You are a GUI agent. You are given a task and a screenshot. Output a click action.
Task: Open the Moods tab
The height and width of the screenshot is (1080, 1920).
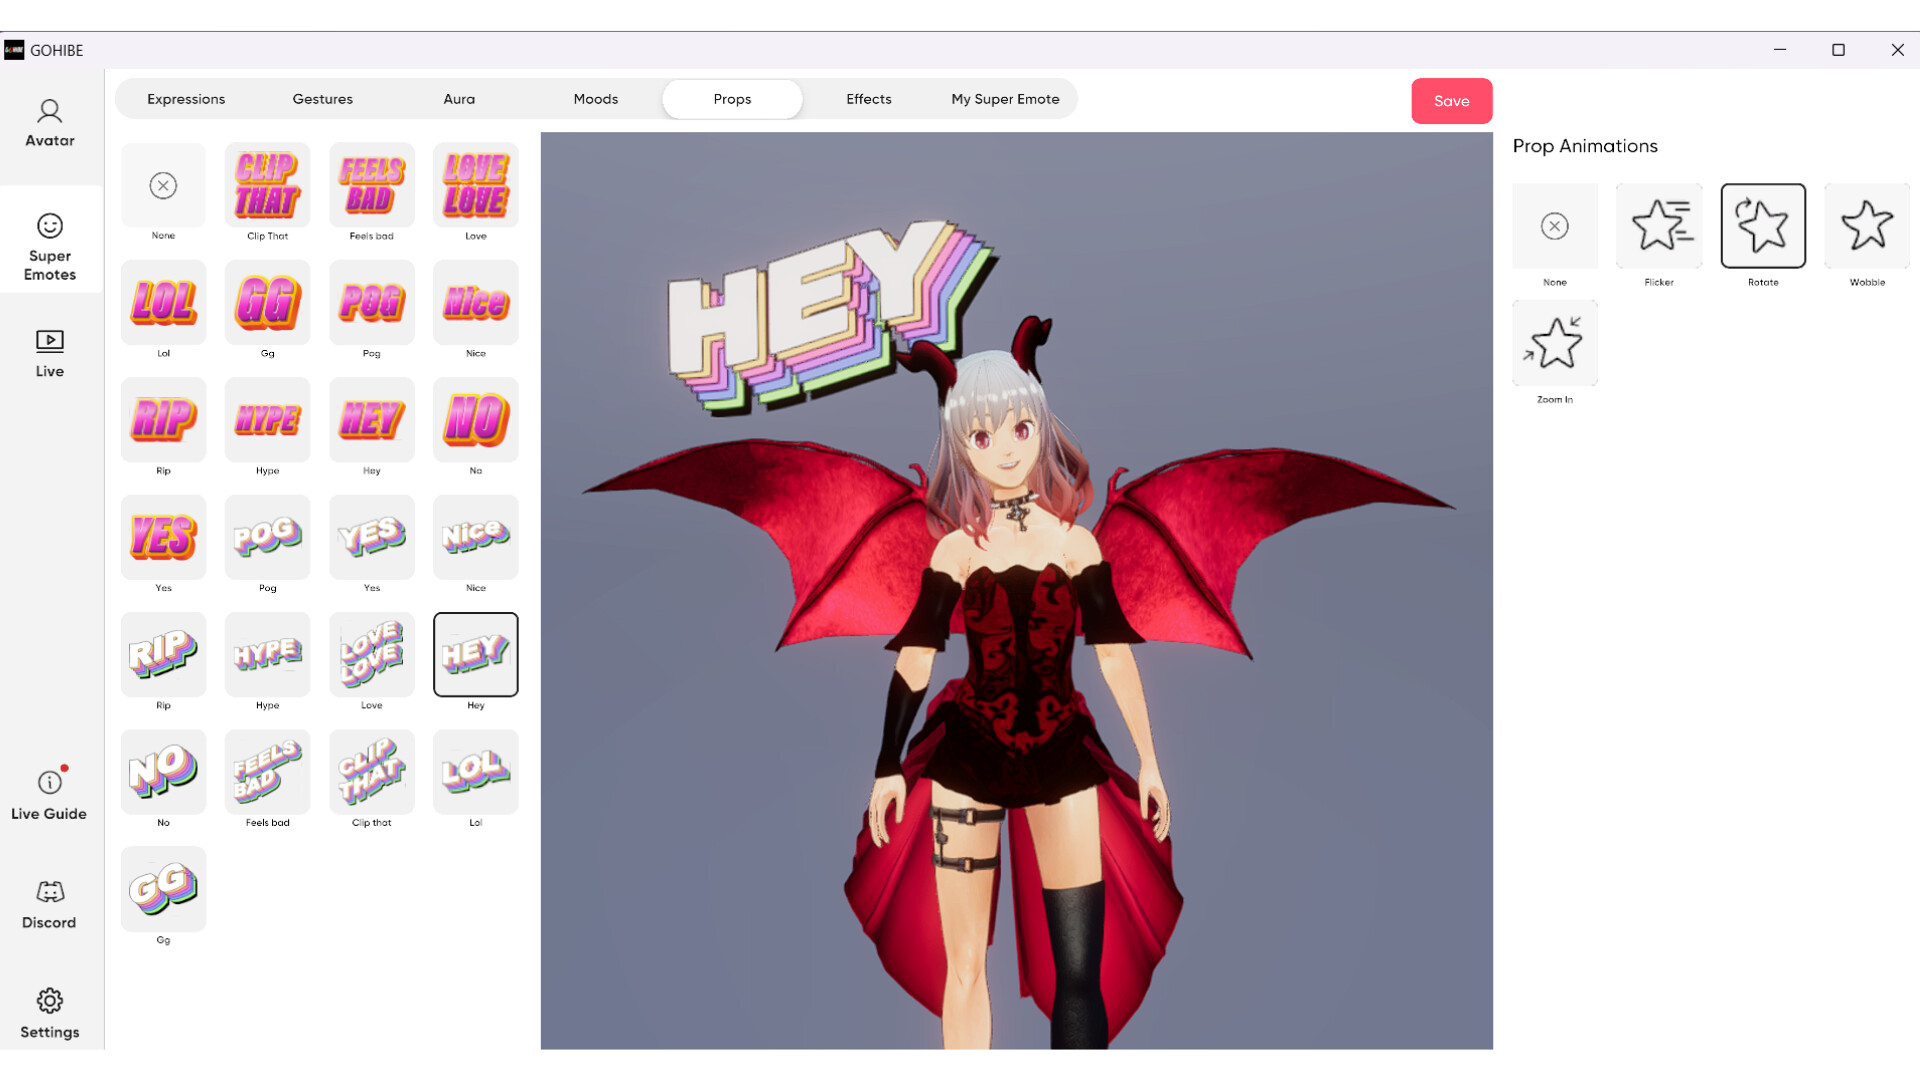click(x=595, y=98)
